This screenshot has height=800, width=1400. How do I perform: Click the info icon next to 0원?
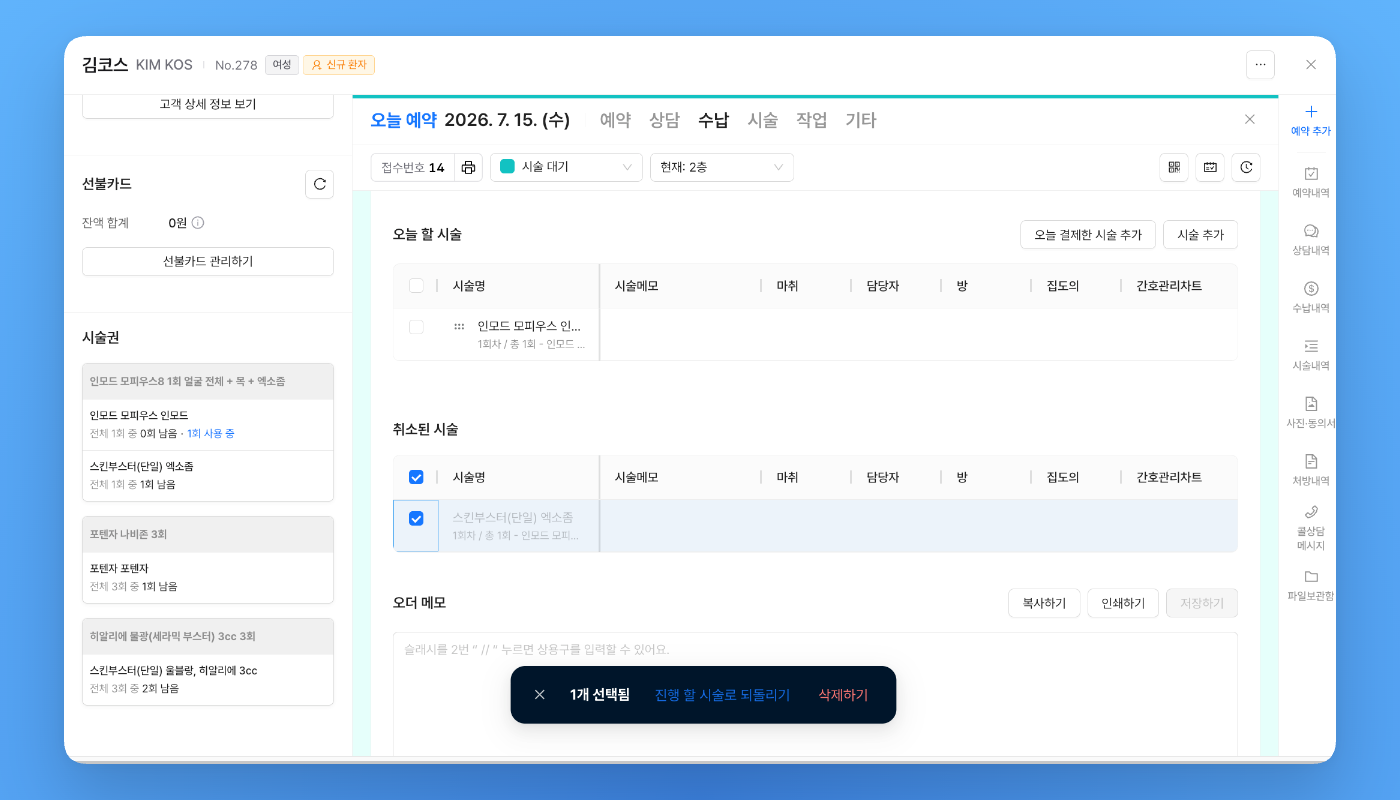198,223
